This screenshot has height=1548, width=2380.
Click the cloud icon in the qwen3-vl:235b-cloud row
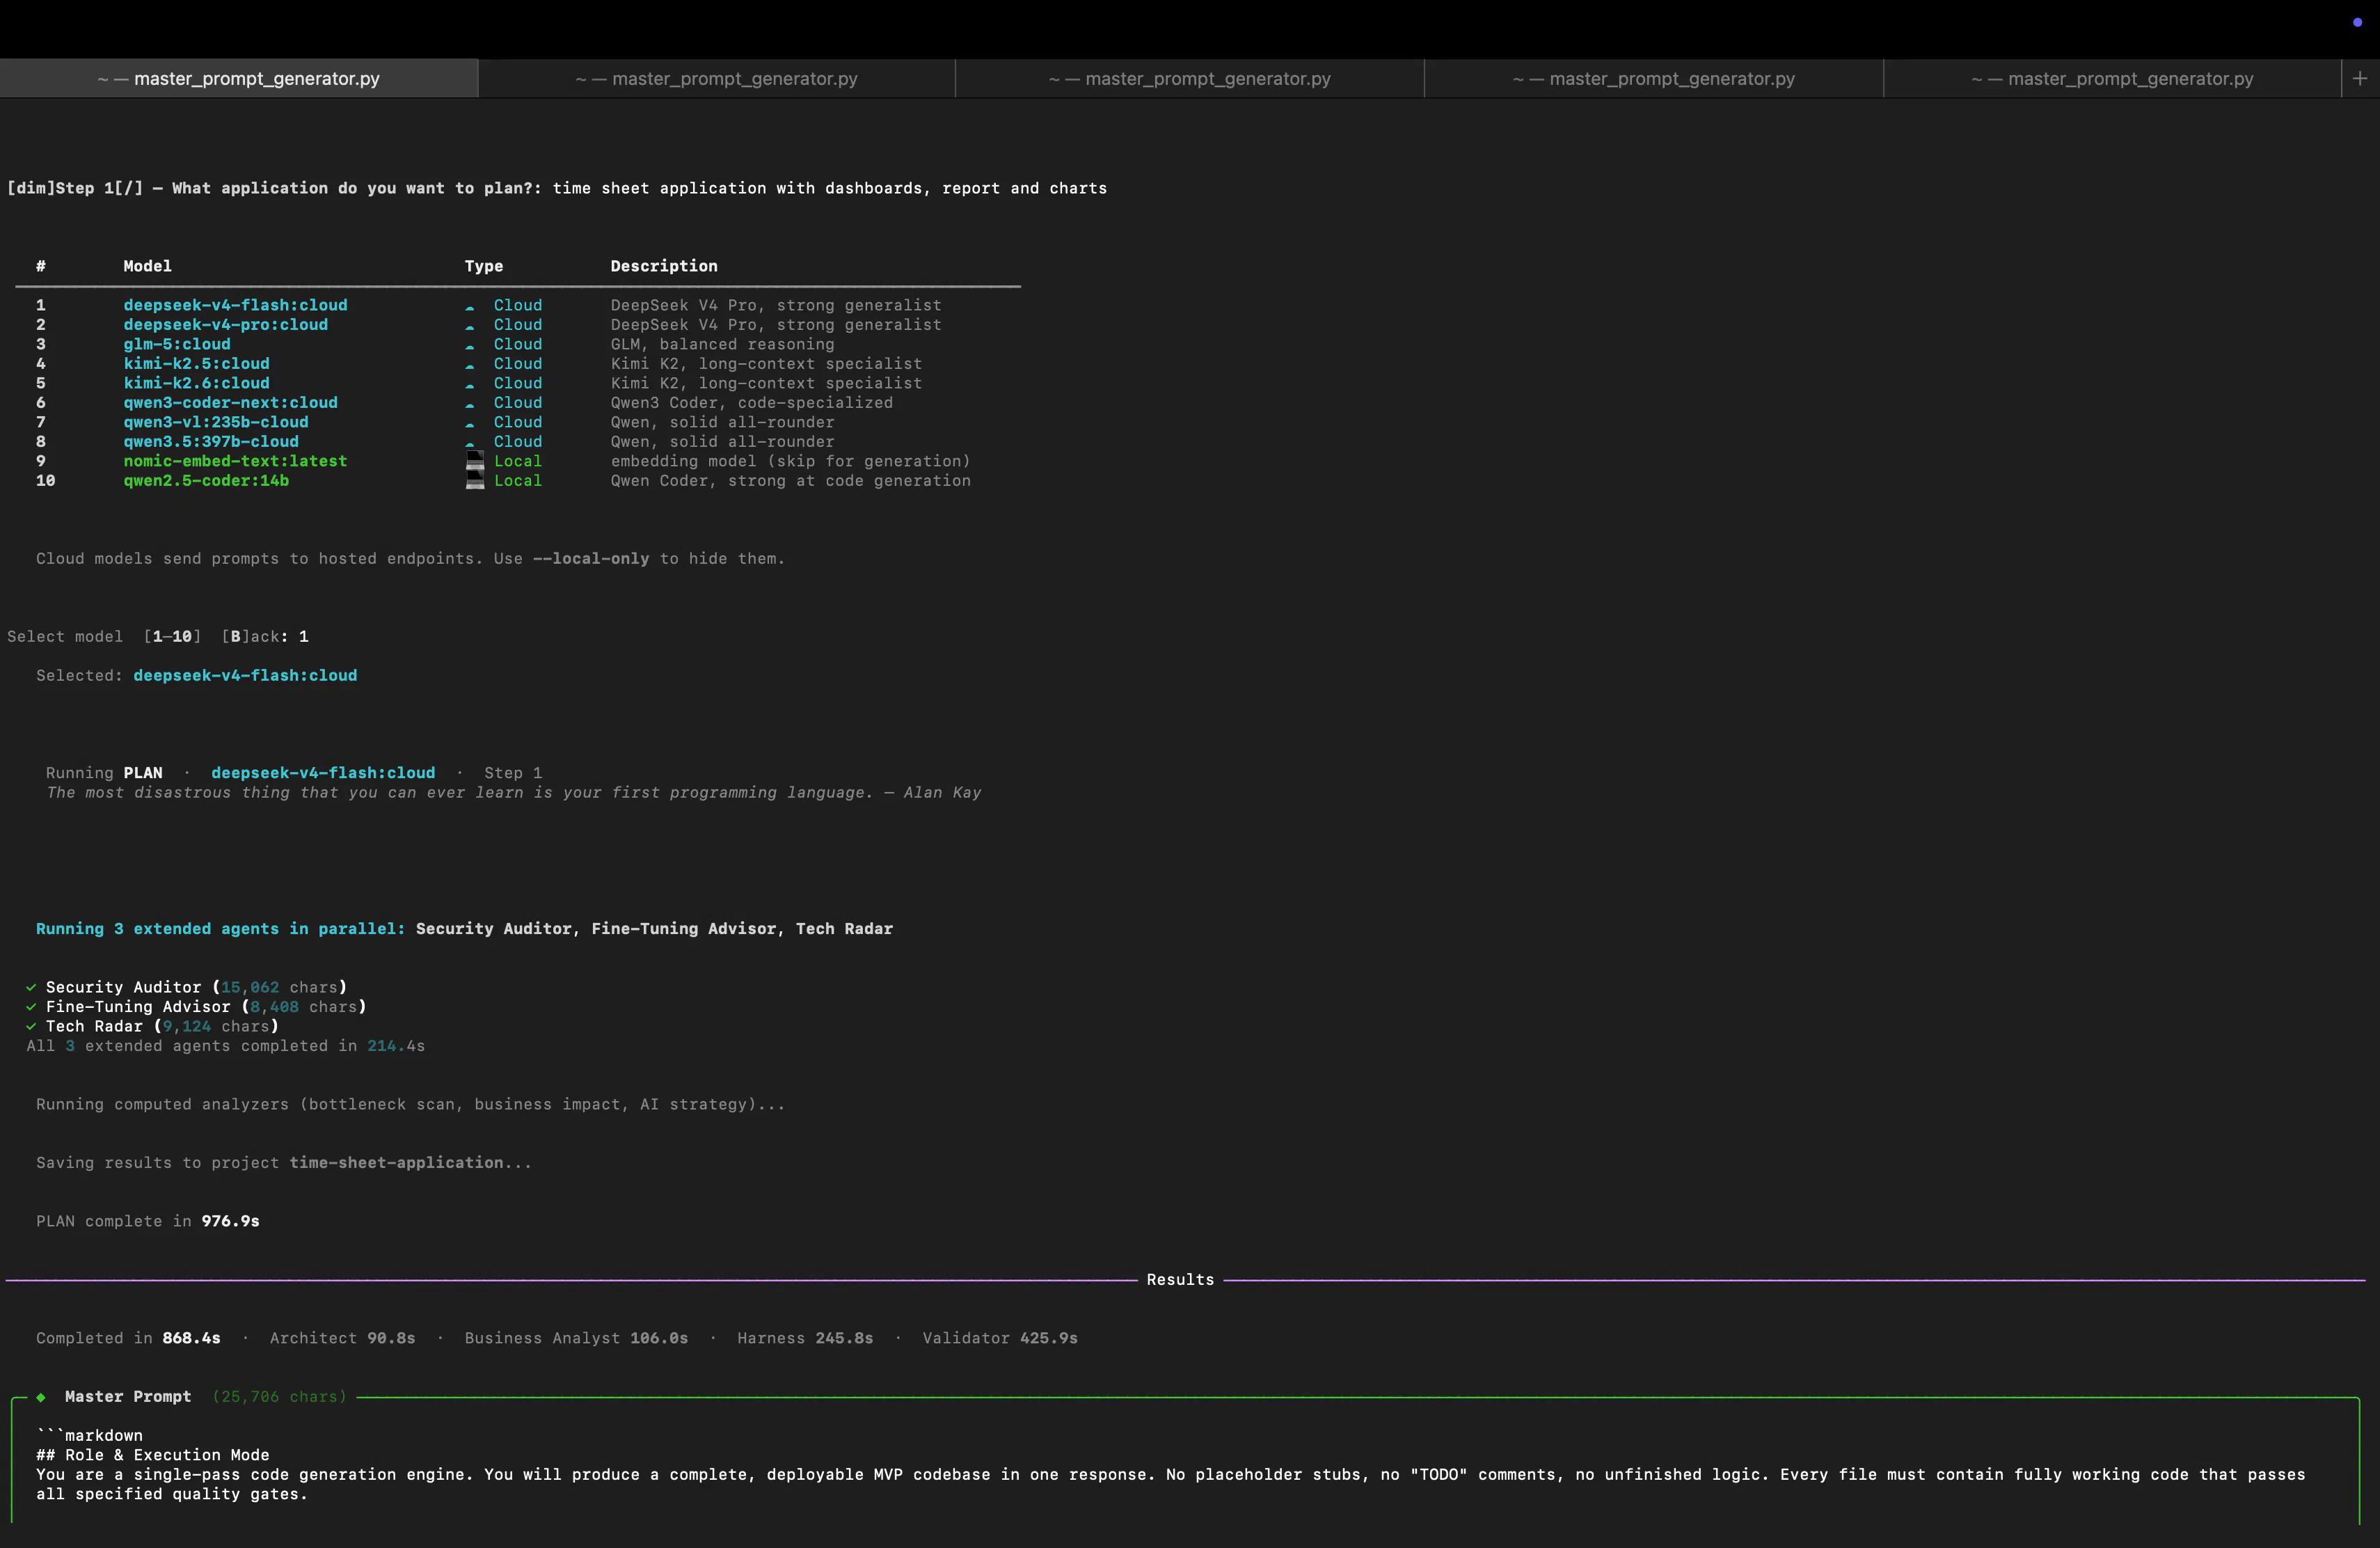click(469, 424)
